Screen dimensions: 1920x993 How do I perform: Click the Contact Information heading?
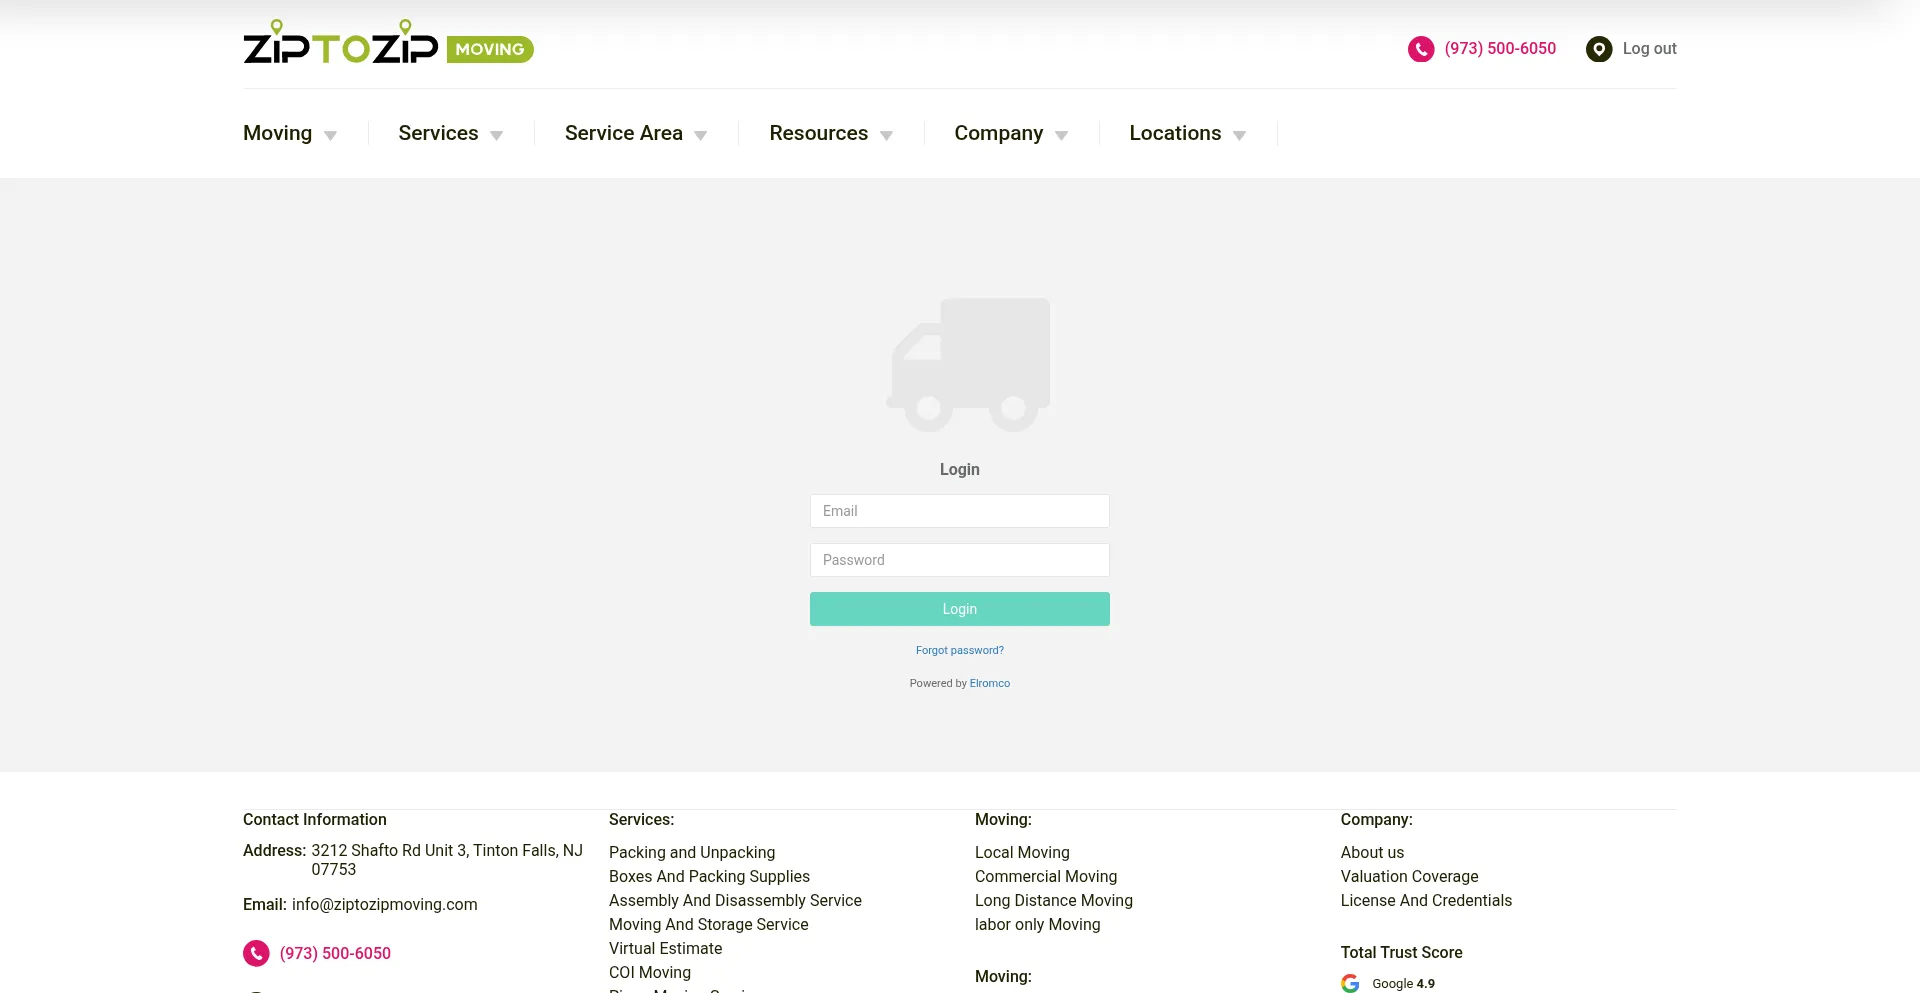314,819
